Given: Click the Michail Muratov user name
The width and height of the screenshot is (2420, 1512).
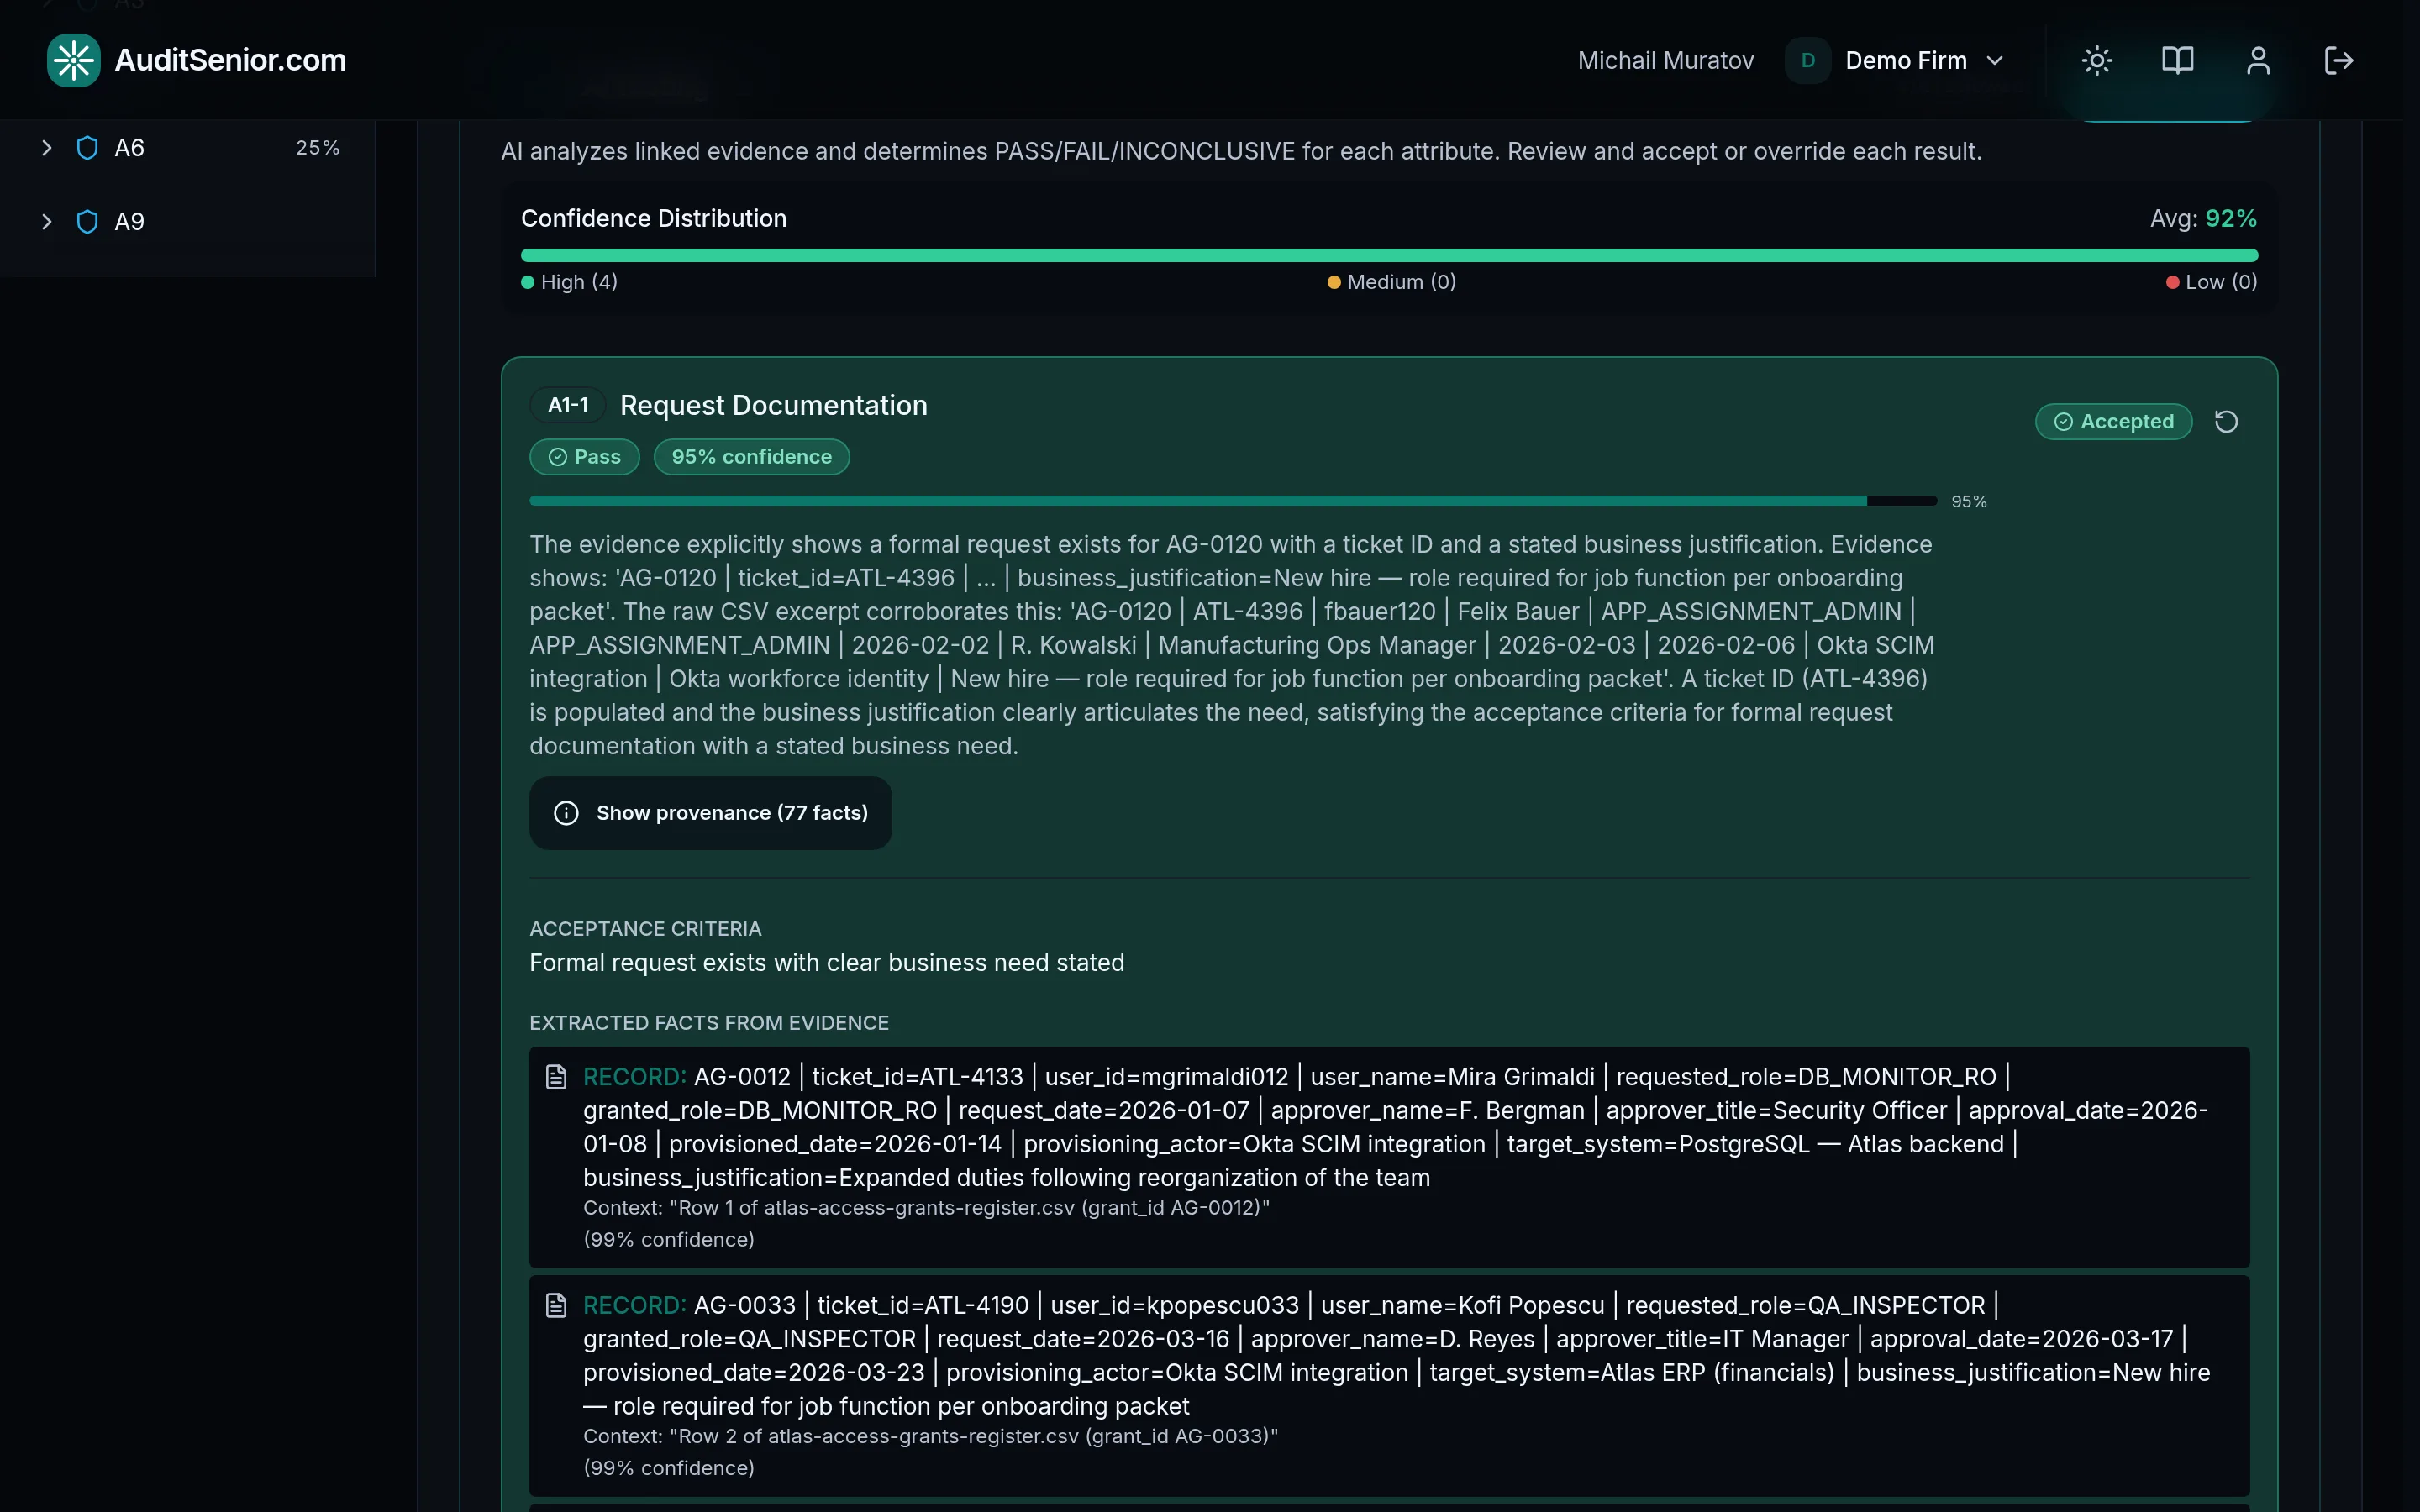Looking at the screenshot, I should click(x=1665, y=60).
